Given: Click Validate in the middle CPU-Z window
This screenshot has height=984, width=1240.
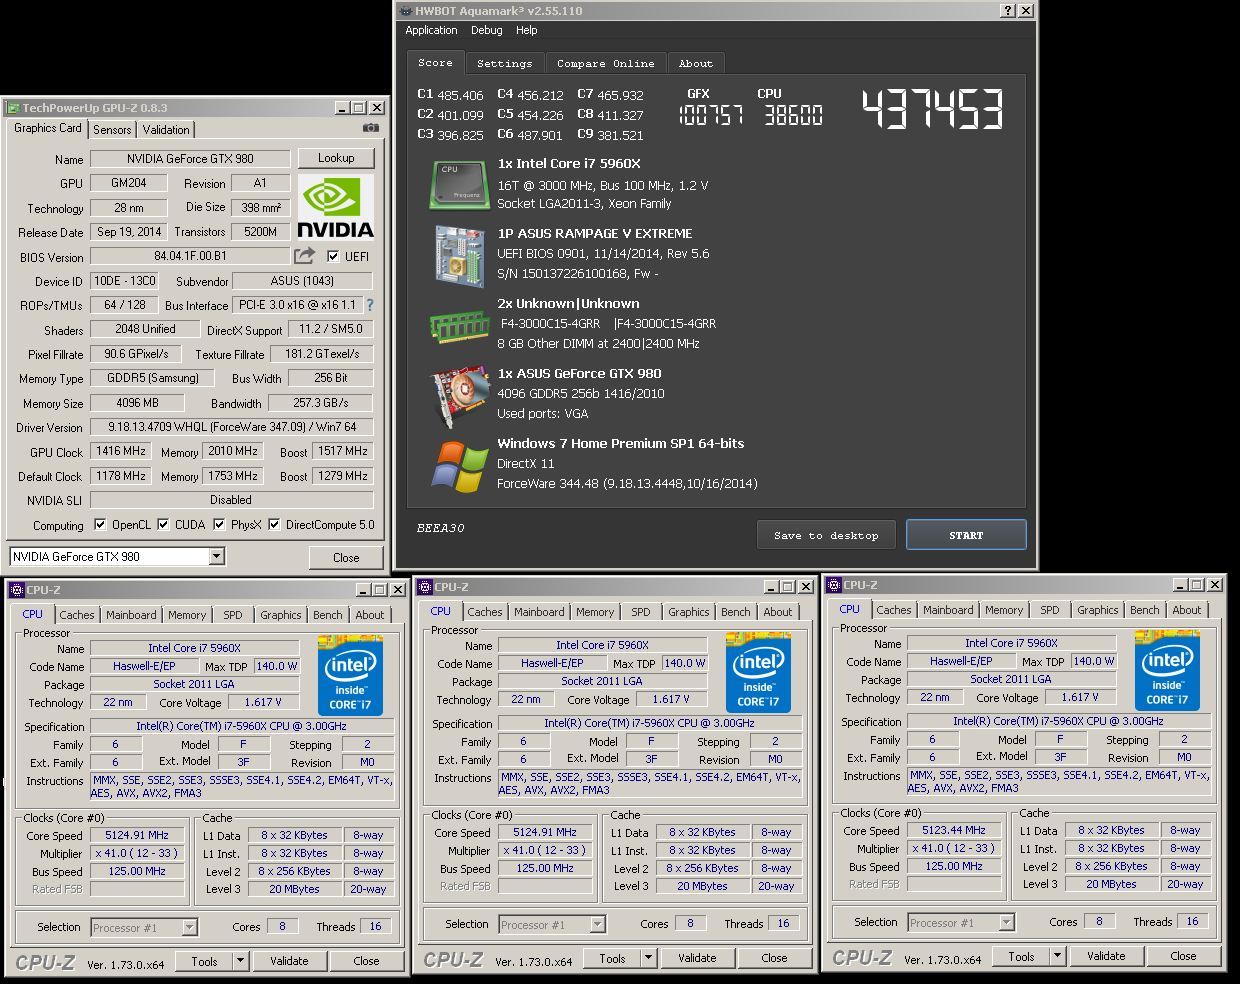Looking at the screenshot, I should coord(697,958).
